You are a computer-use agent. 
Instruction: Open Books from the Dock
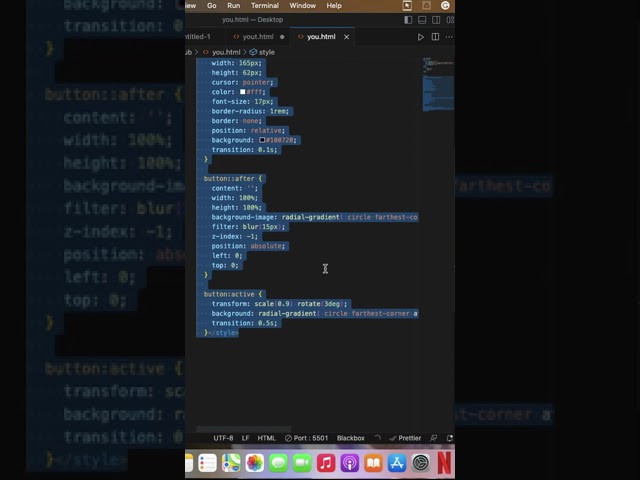click(373, 463)
